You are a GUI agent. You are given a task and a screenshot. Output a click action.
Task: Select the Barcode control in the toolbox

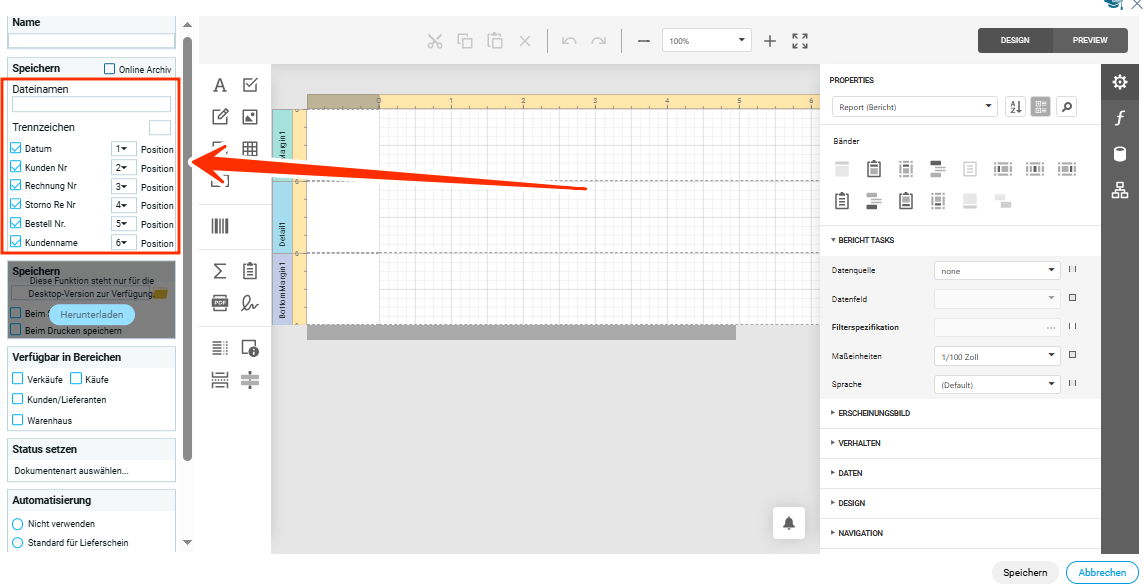(220, 226)
